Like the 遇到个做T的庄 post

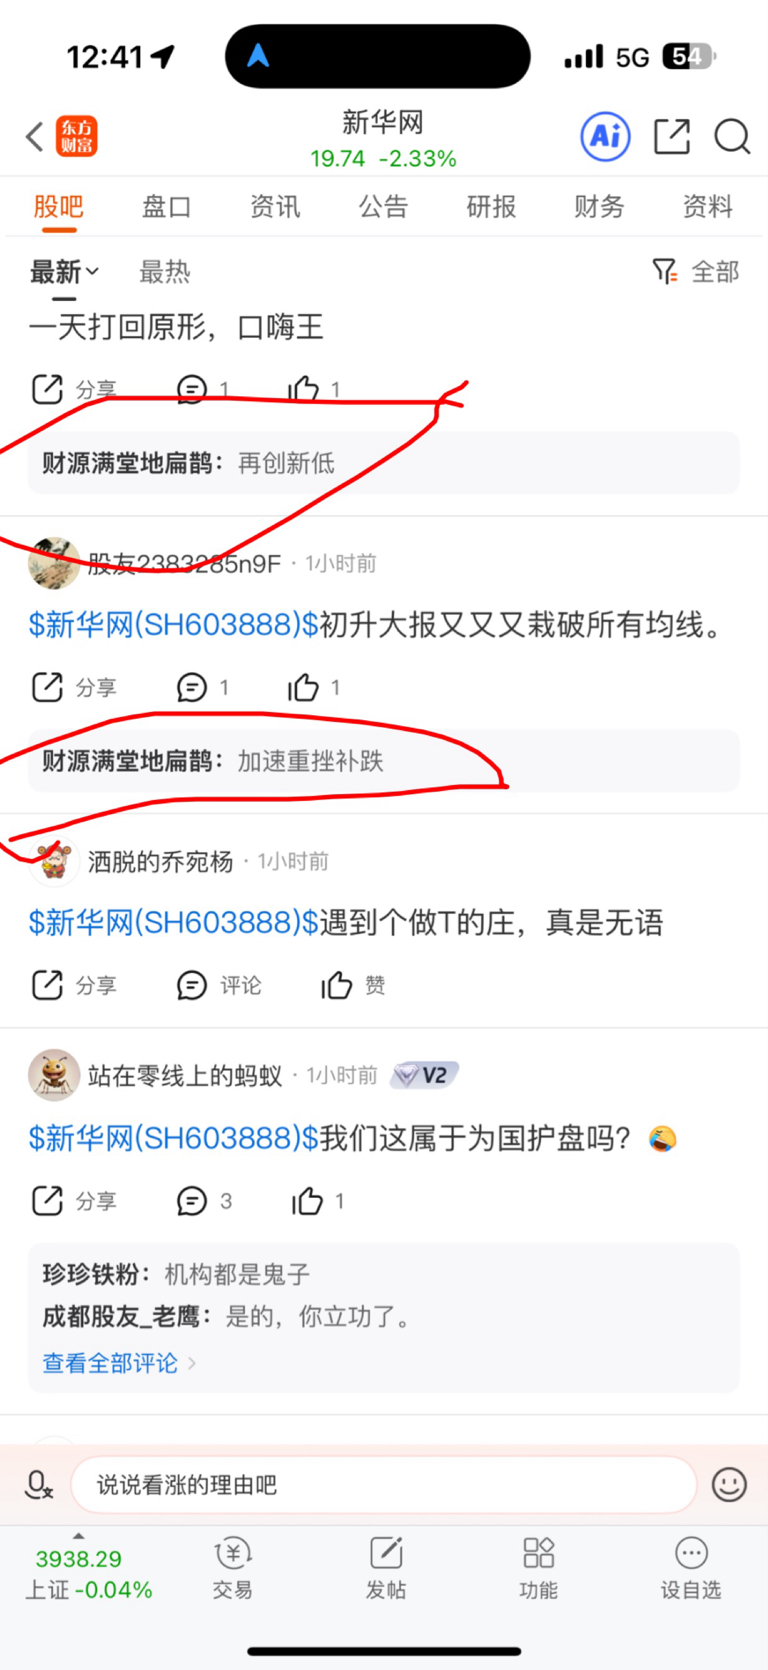pos(353,985)
